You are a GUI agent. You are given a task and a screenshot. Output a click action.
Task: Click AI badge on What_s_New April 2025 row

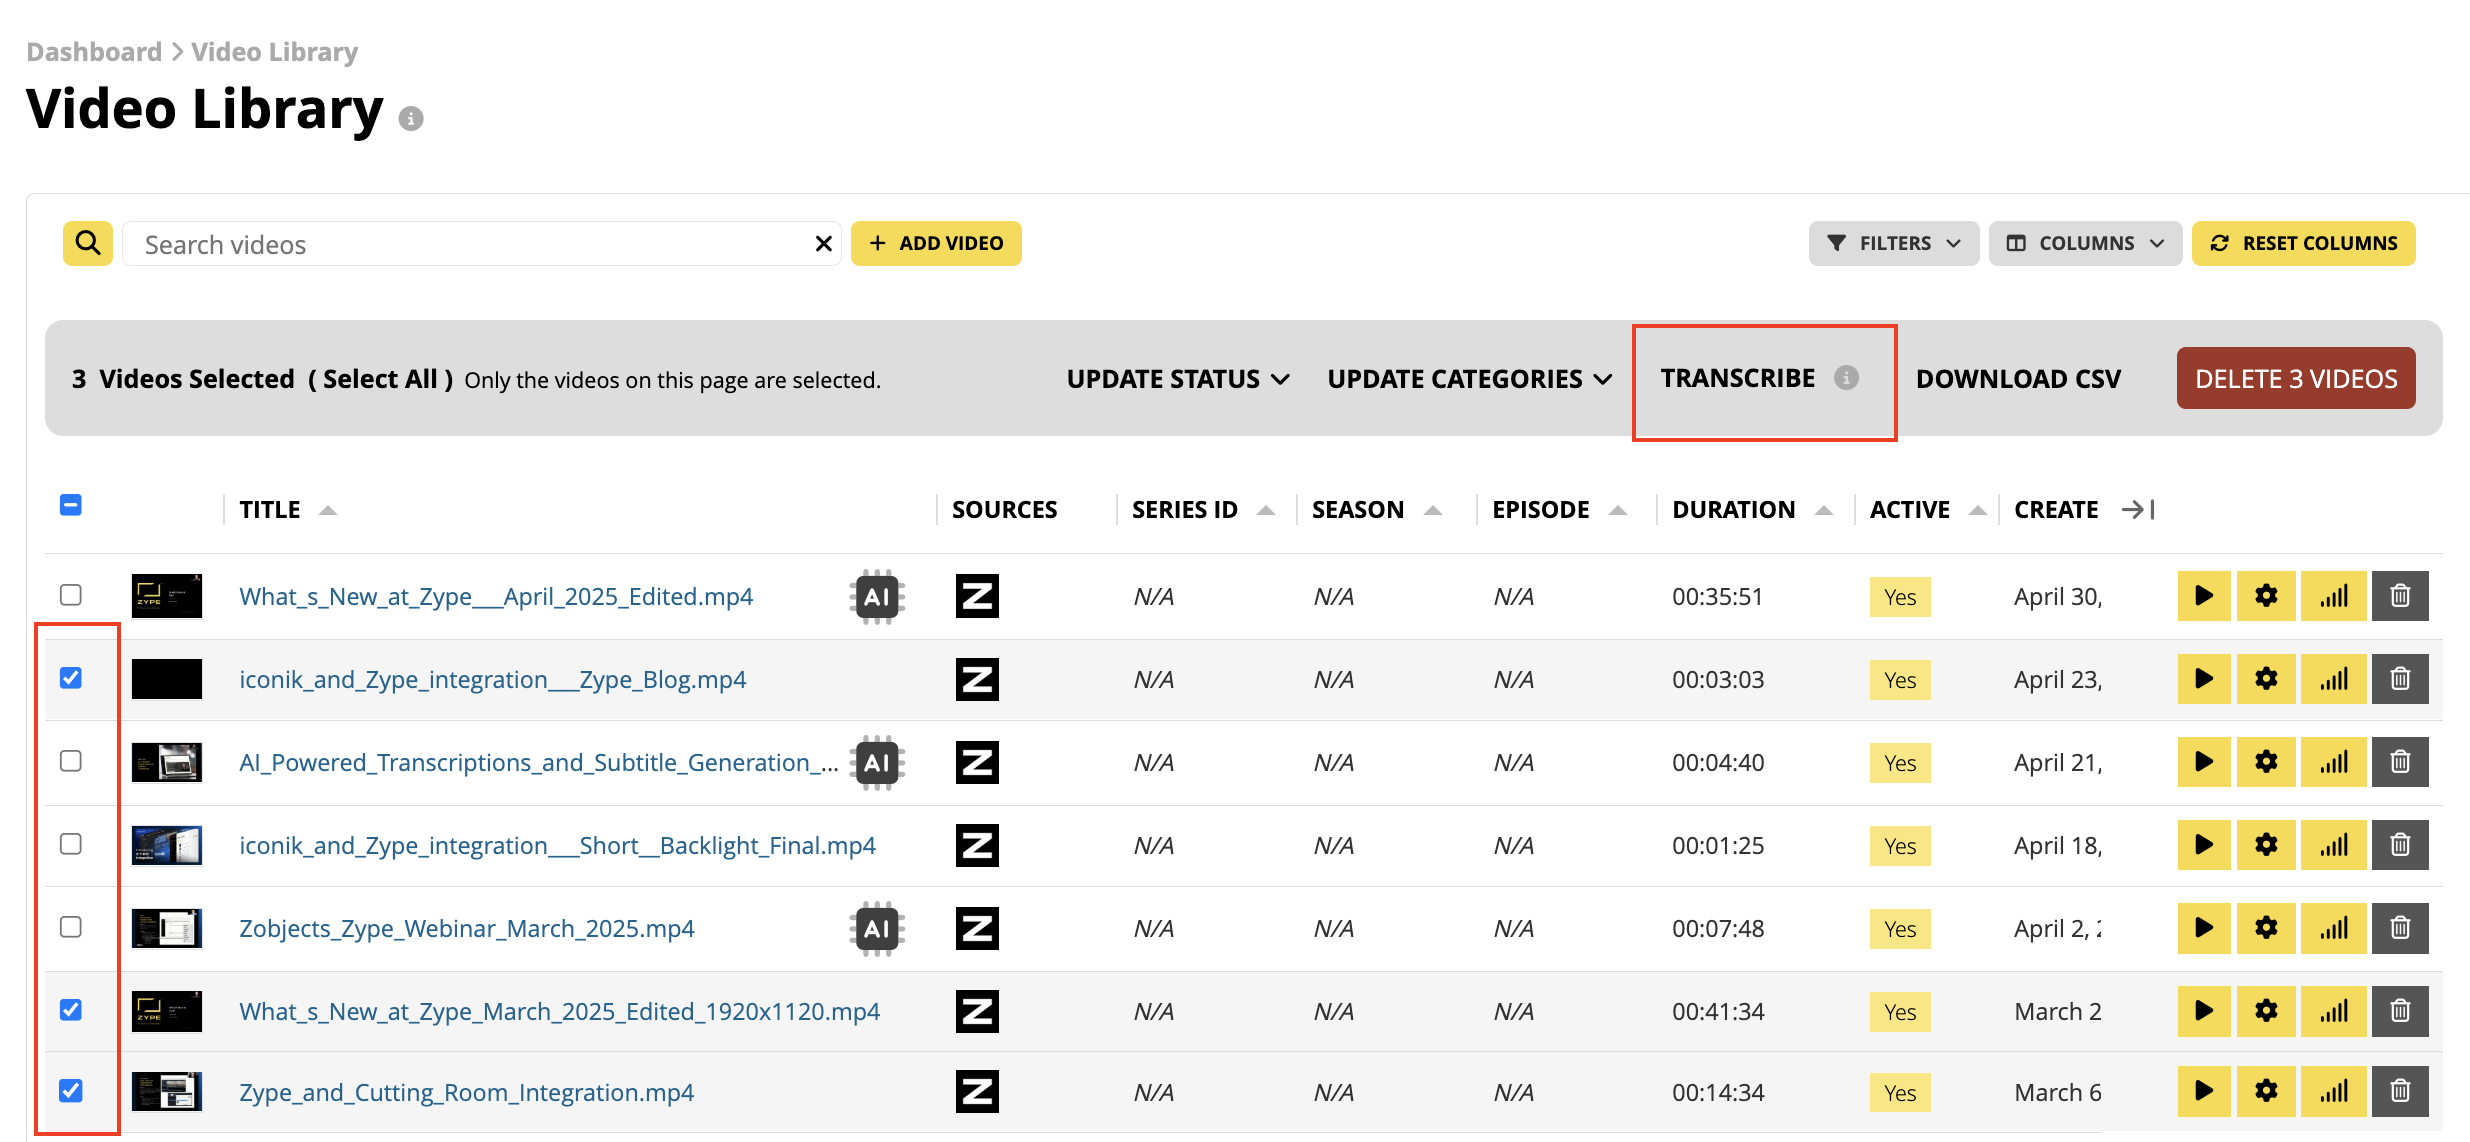[877, 597]
